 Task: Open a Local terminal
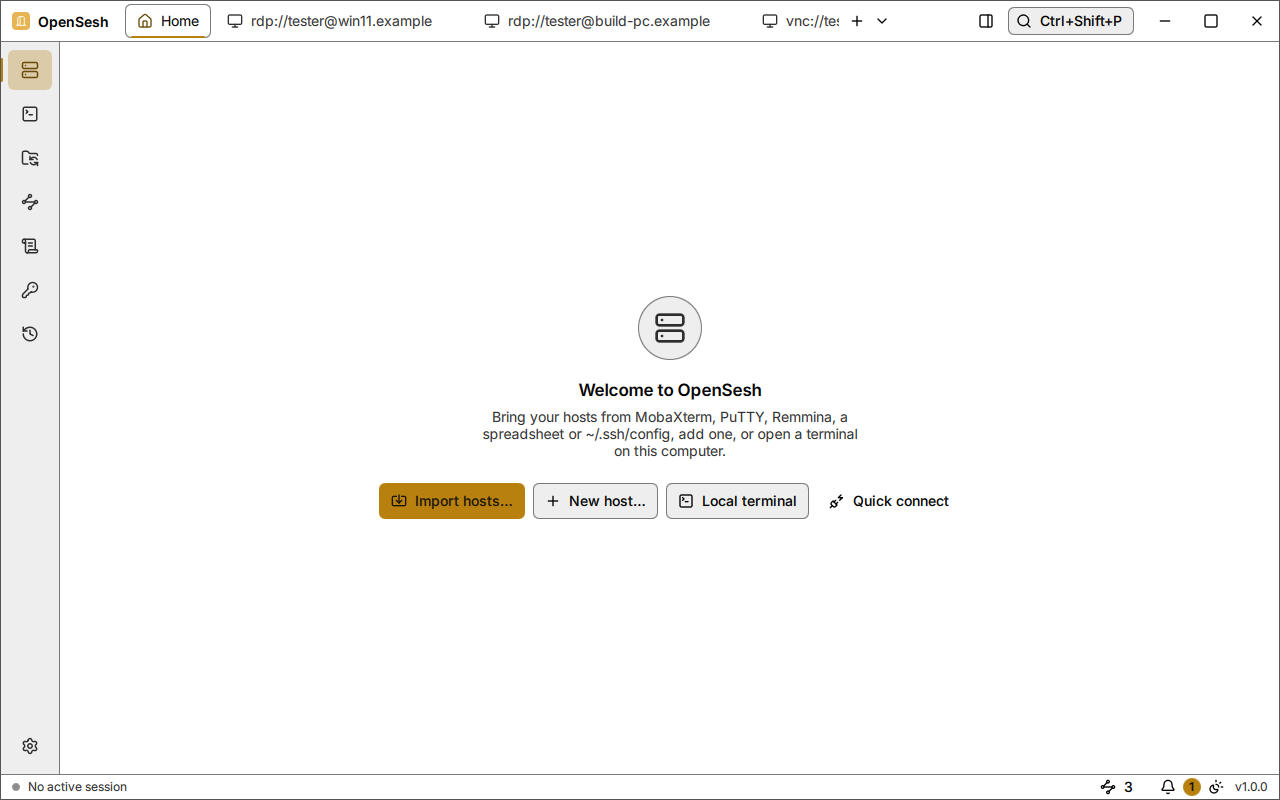(x=737, y=501)
